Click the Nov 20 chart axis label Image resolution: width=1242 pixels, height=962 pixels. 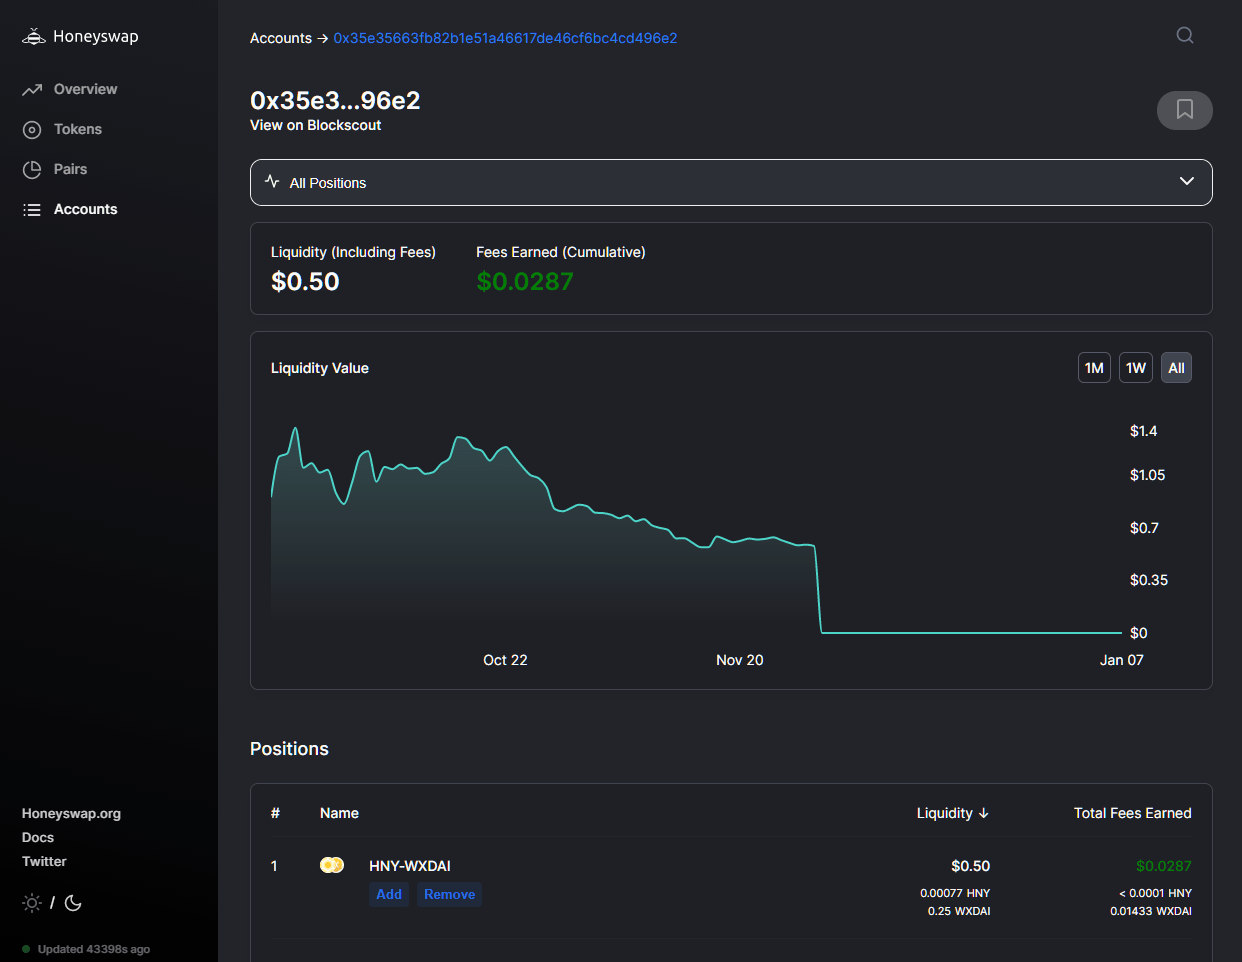[x=740, y=660]
